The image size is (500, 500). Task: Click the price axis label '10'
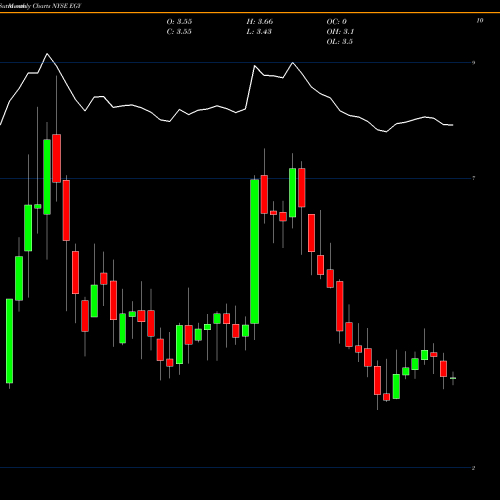[479, 21]
